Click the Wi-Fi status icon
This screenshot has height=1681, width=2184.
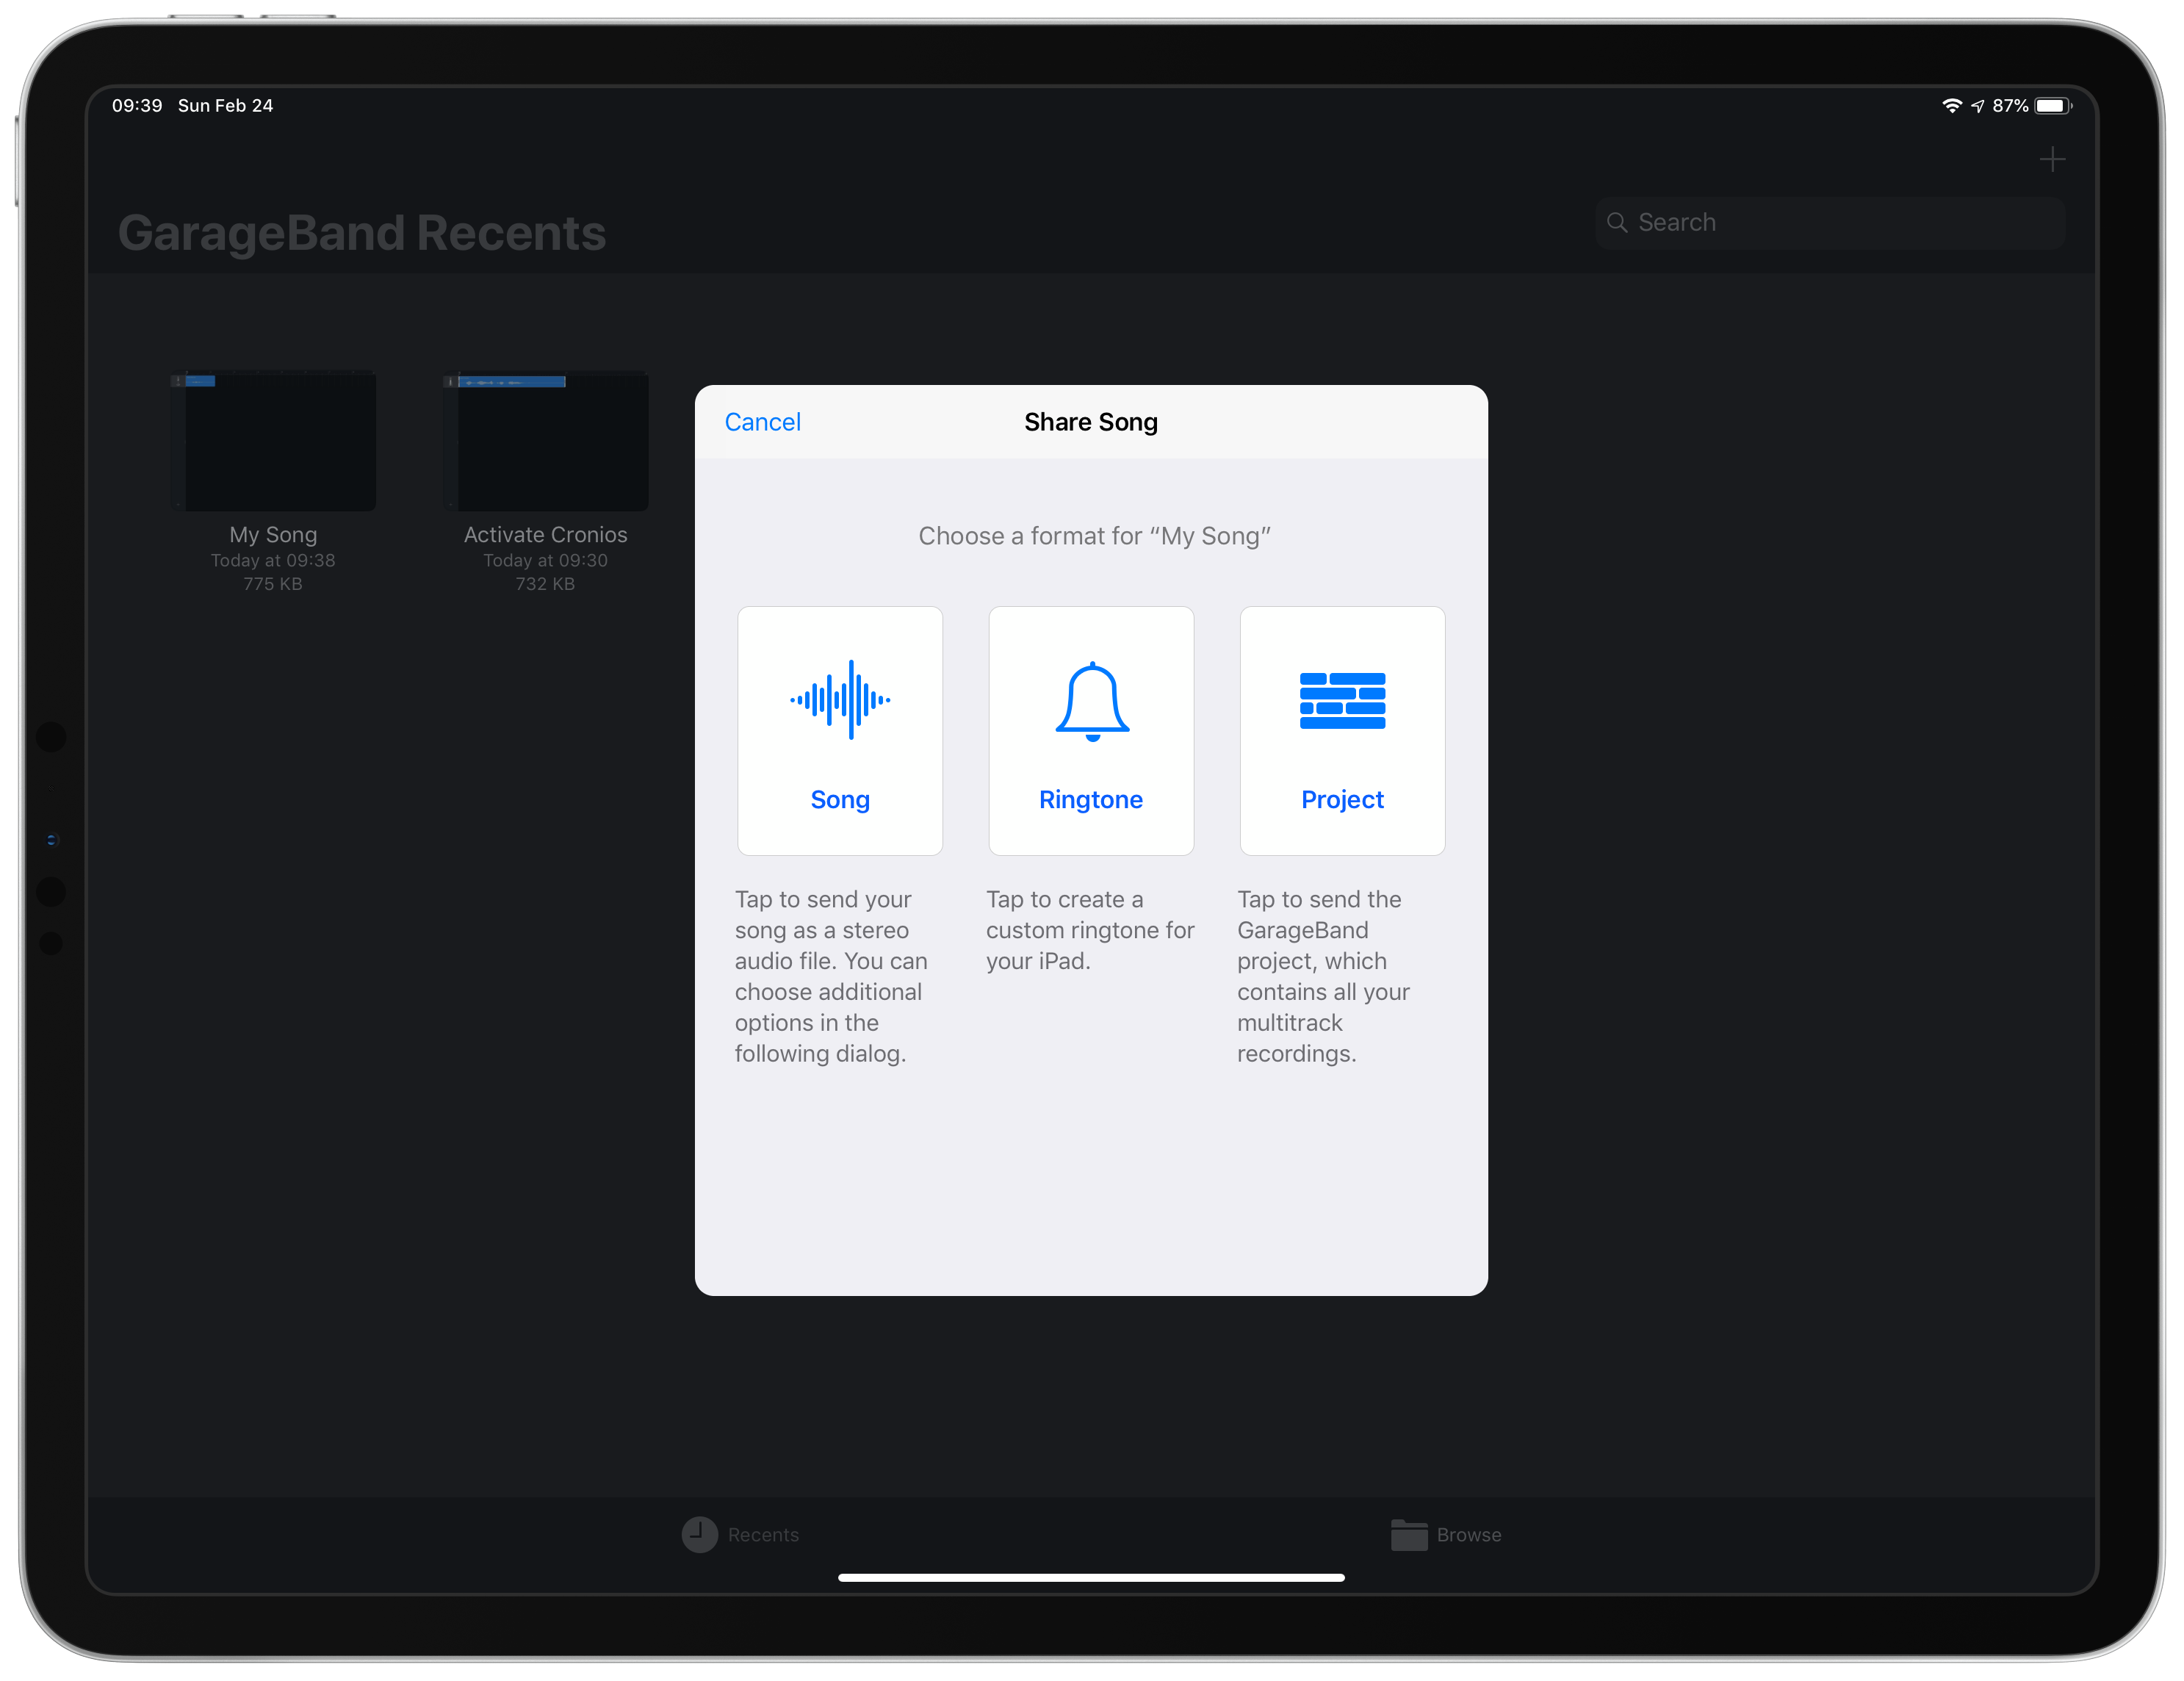click(1951, 105)
